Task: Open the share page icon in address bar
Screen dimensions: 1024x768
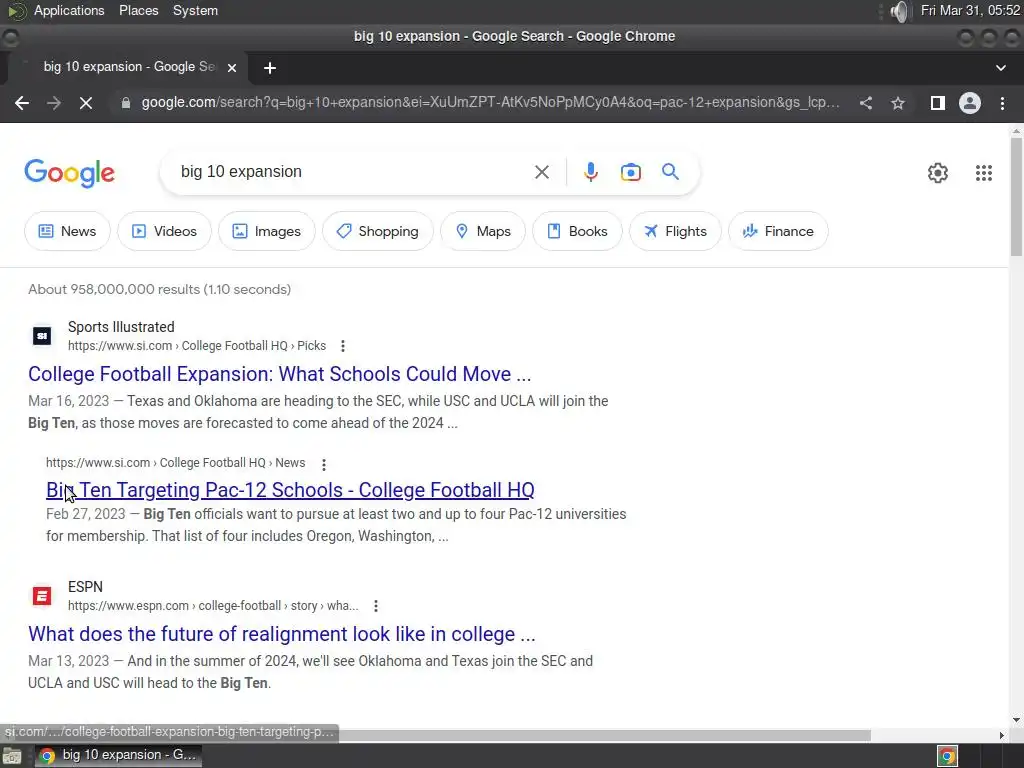Action: click(866, 103)
